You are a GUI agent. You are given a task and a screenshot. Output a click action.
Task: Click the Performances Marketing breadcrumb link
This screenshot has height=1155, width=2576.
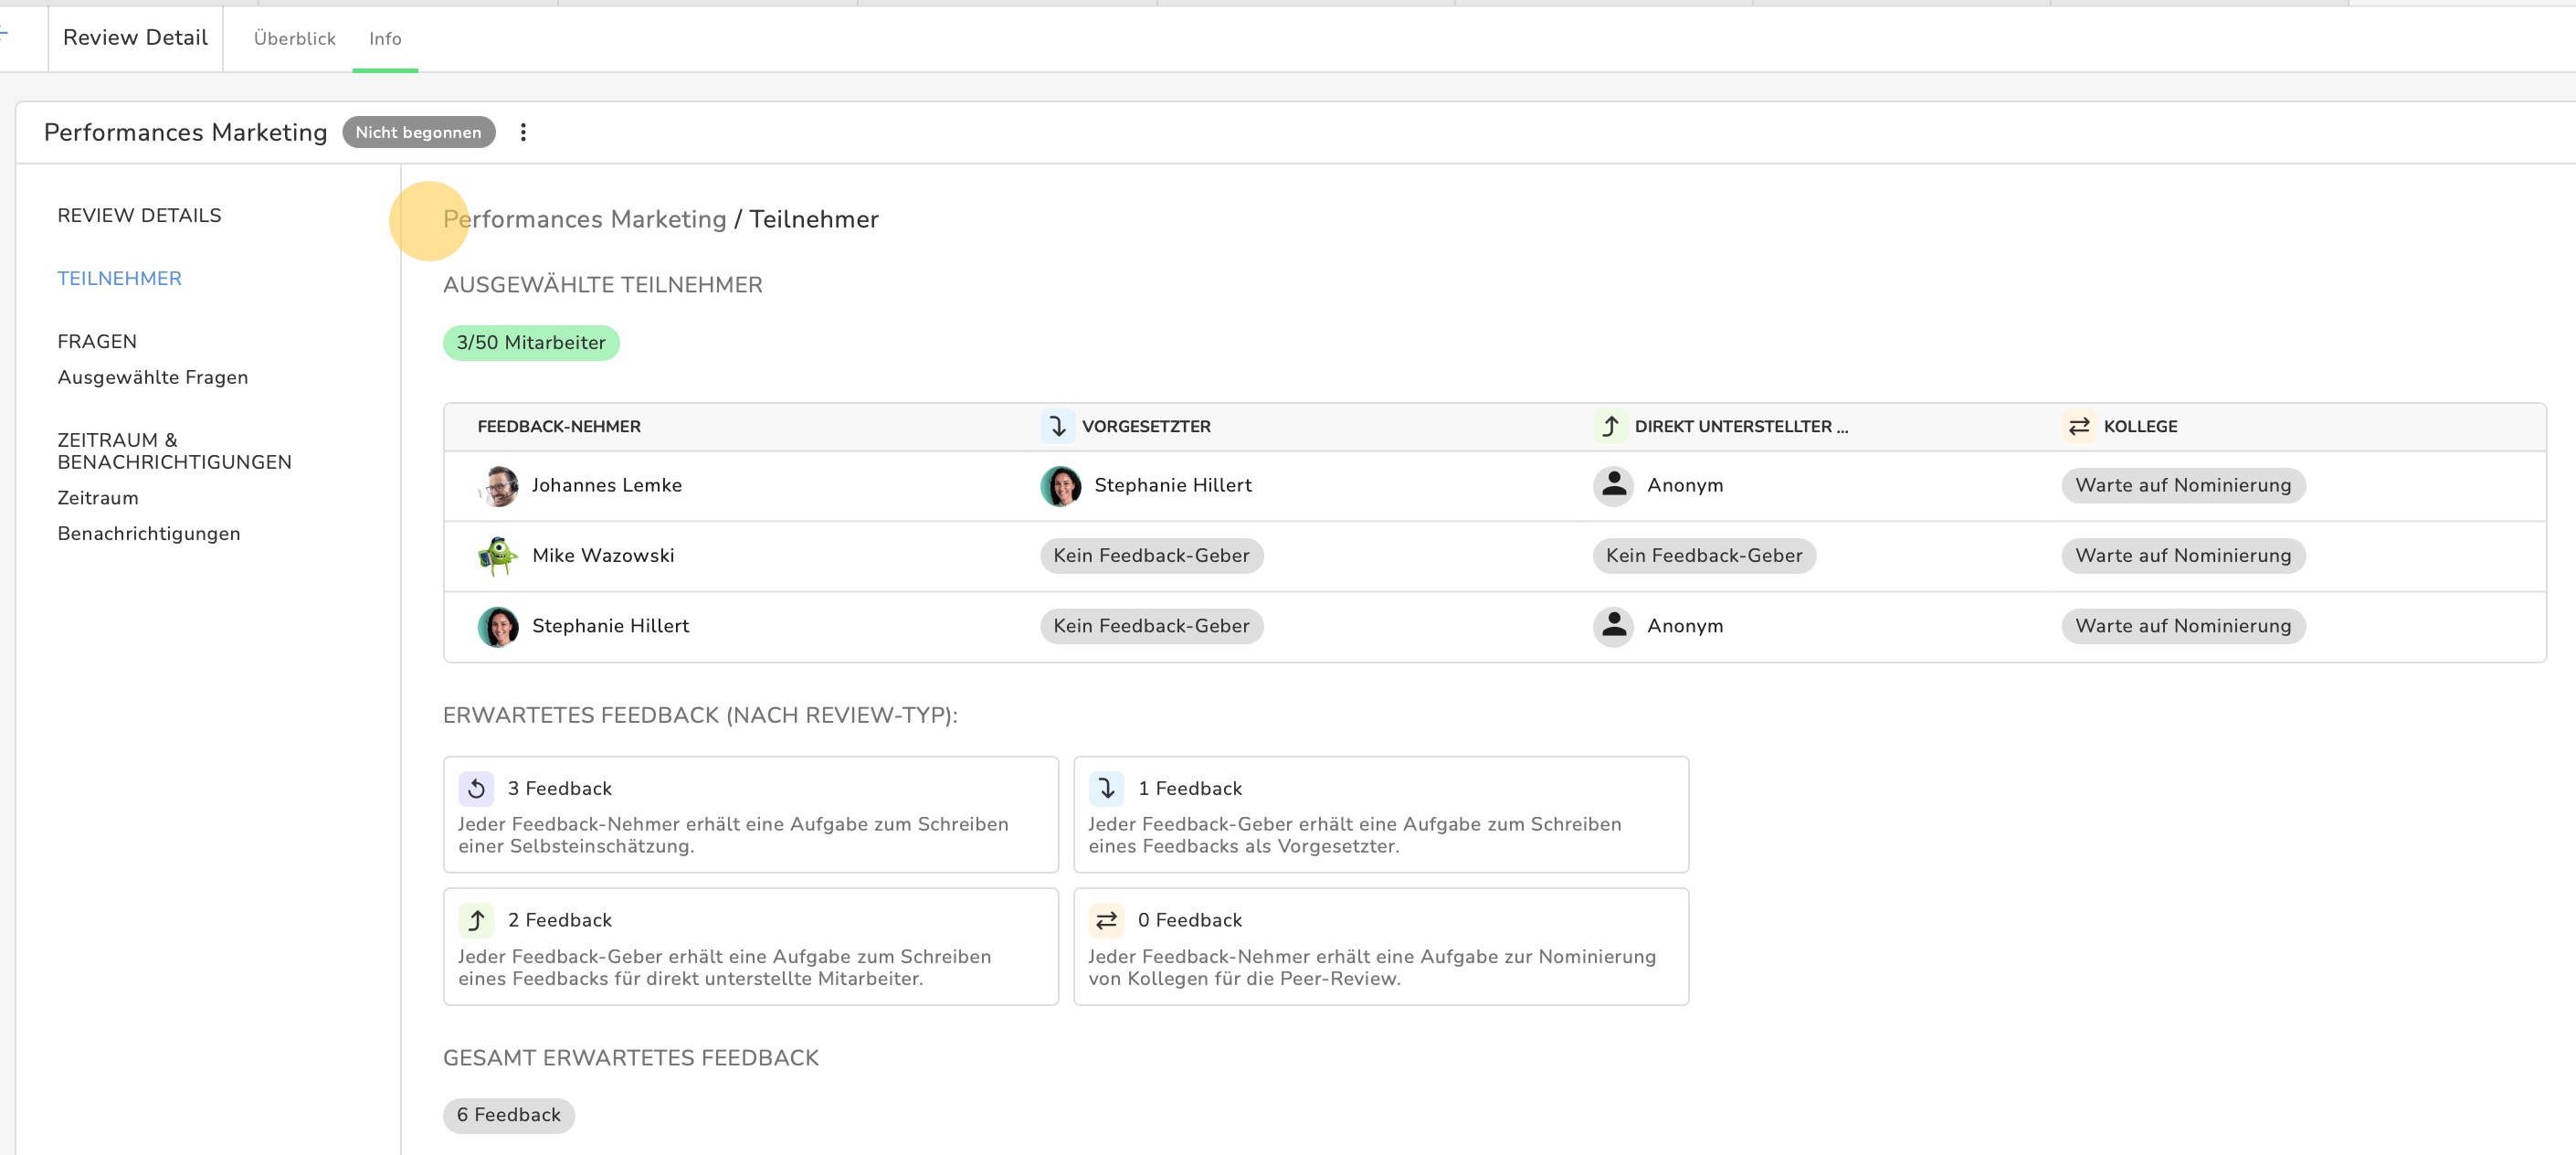coord(584,219)
